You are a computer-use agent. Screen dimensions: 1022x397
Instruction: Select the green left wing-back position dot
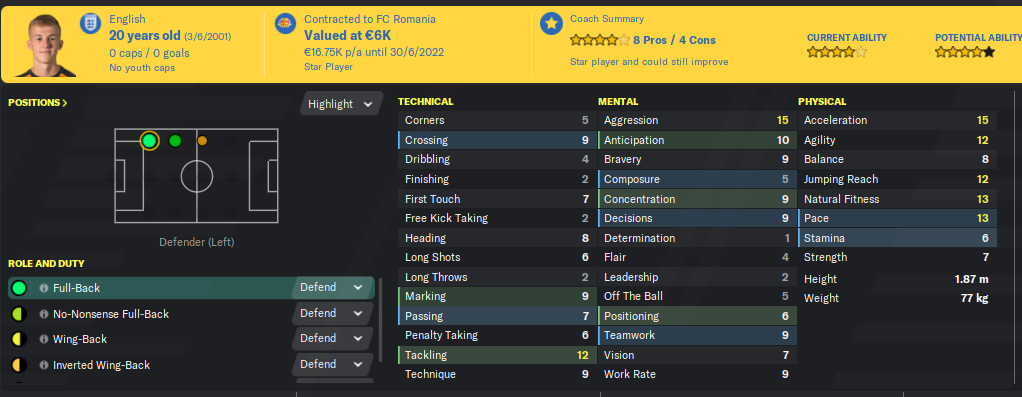point(175,140)
